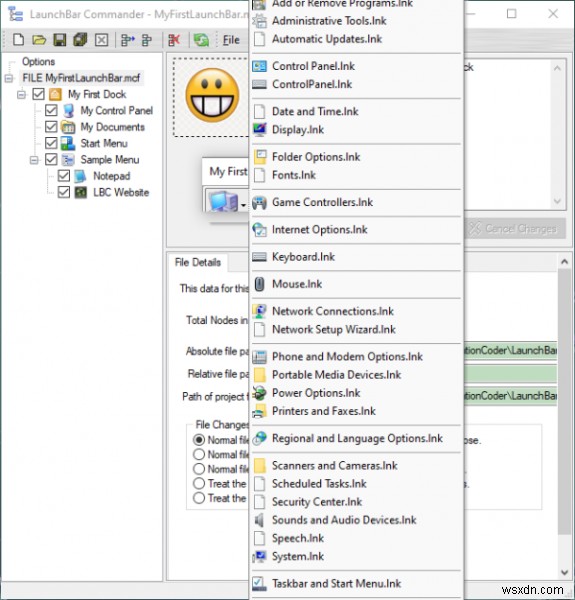This screenshot has width=575, height=600.
Task: Collapse the My First Dock tree node
Action: 22,94
